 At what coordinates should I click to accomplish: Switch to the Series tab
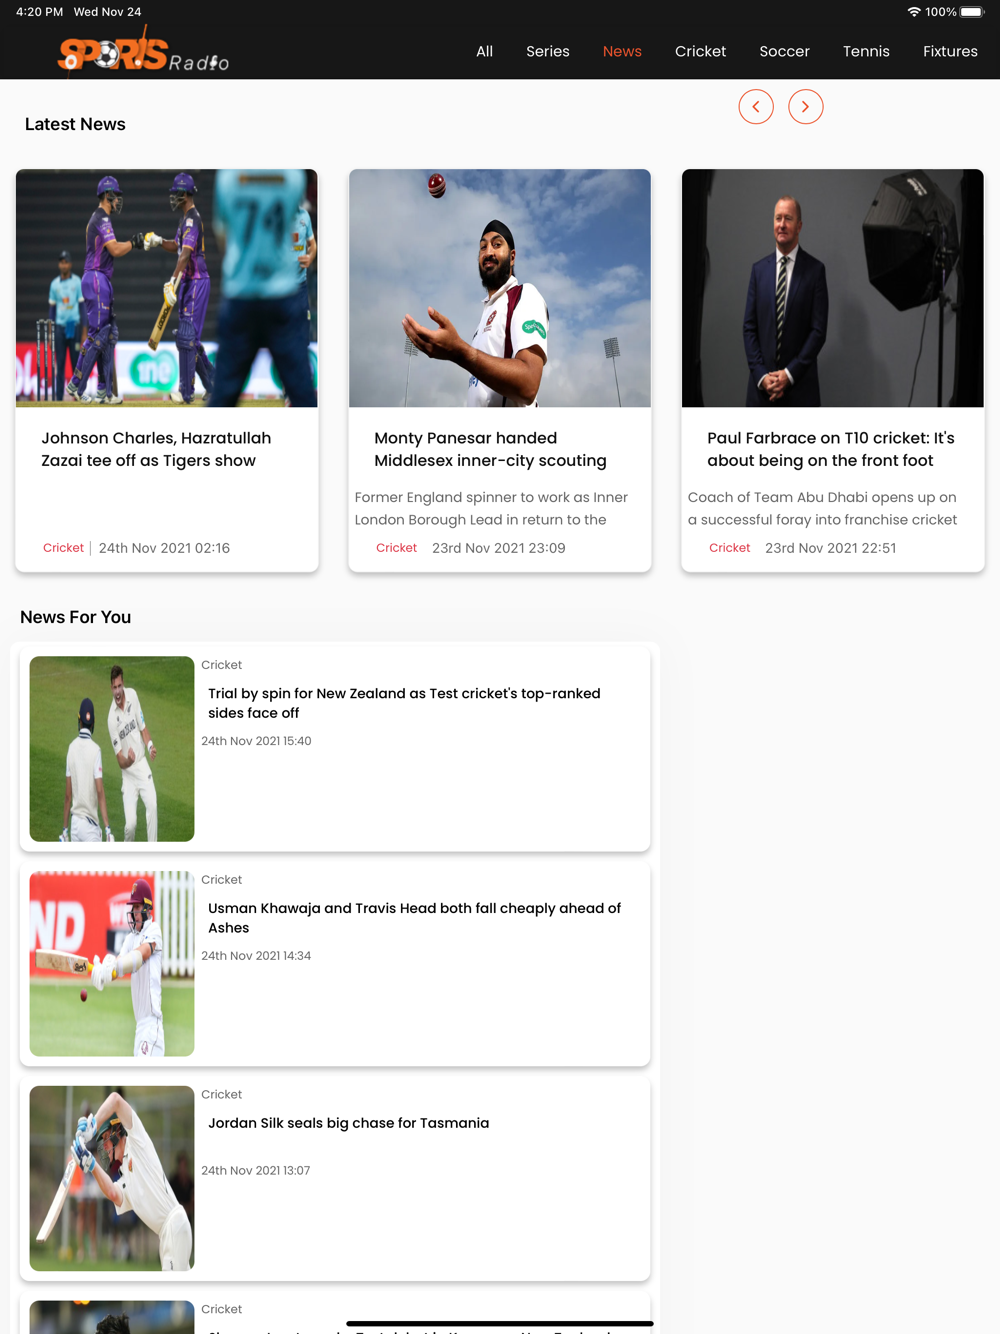548,51
